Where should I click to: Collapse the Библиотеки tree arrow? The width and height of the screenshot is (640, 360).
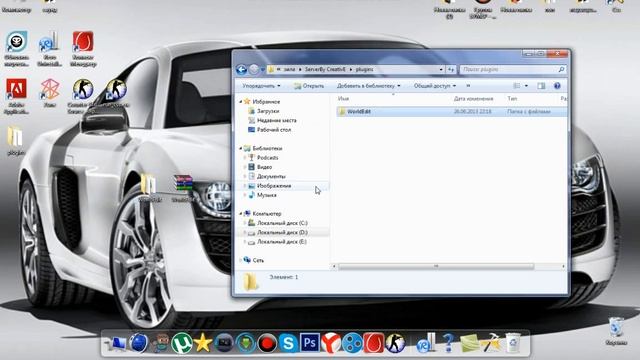pyautogui.click(x=240, y=148)
